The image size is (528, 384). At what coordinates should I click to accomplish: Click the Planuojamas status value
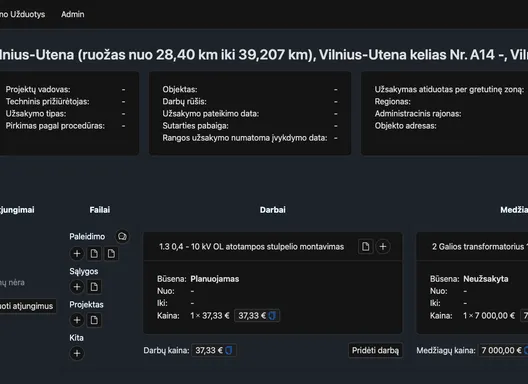point(214,279)
